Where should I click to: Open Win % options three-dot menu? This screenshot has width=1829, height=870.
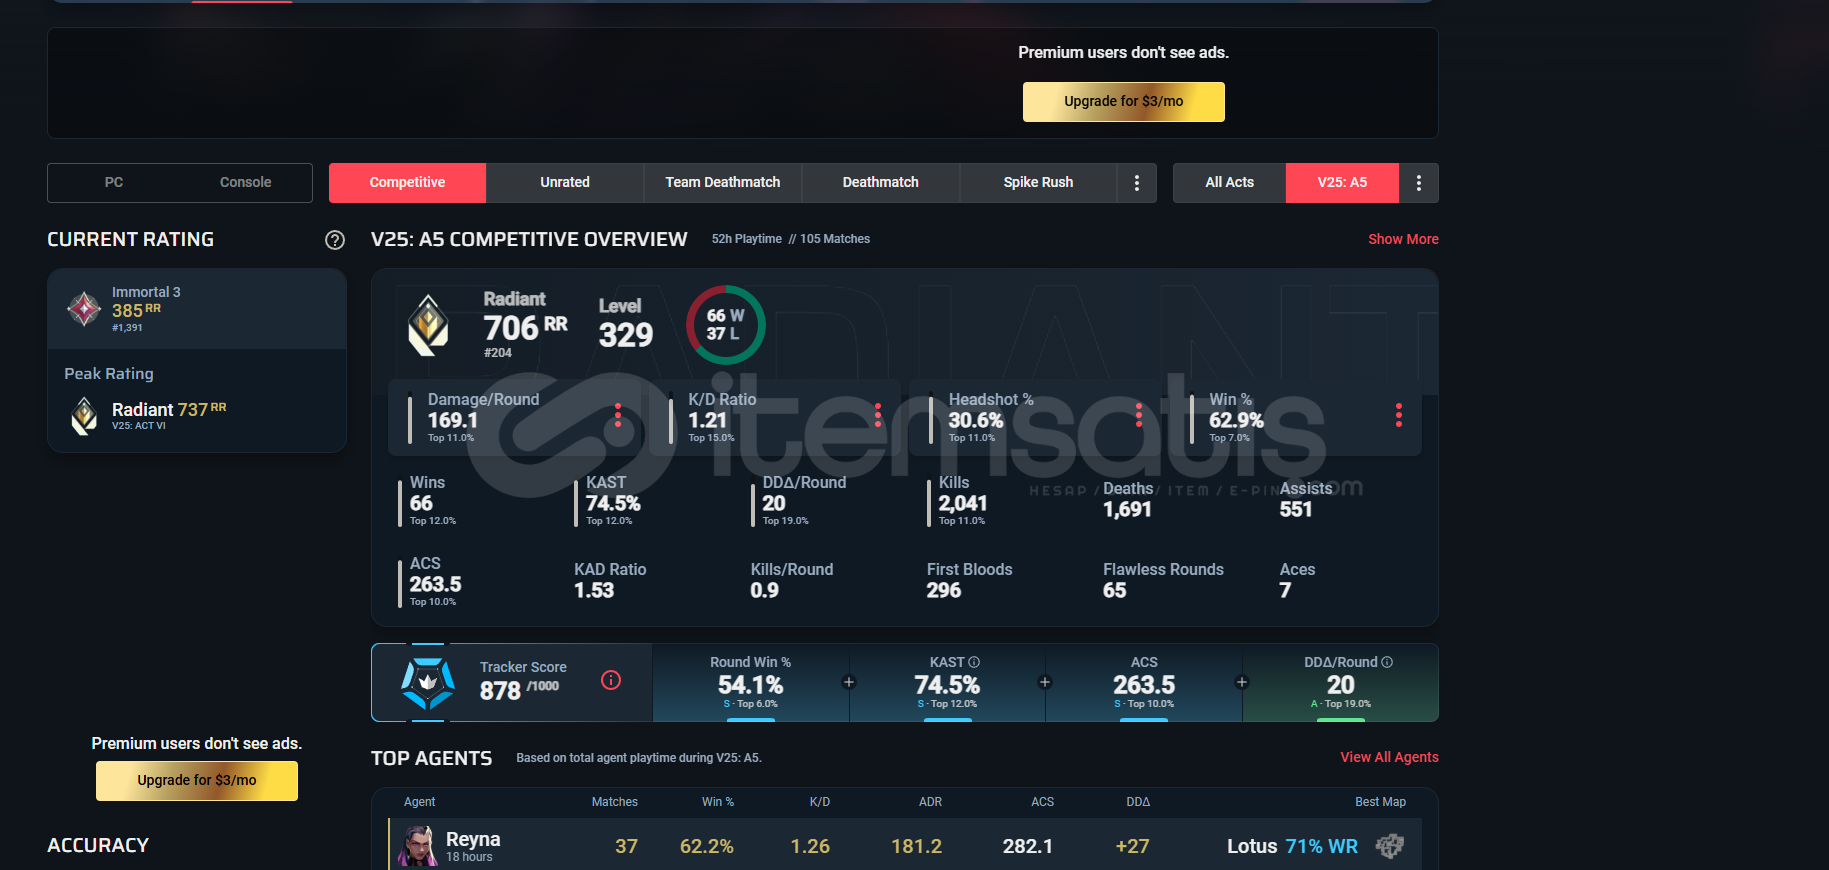tap(1399, 415)
